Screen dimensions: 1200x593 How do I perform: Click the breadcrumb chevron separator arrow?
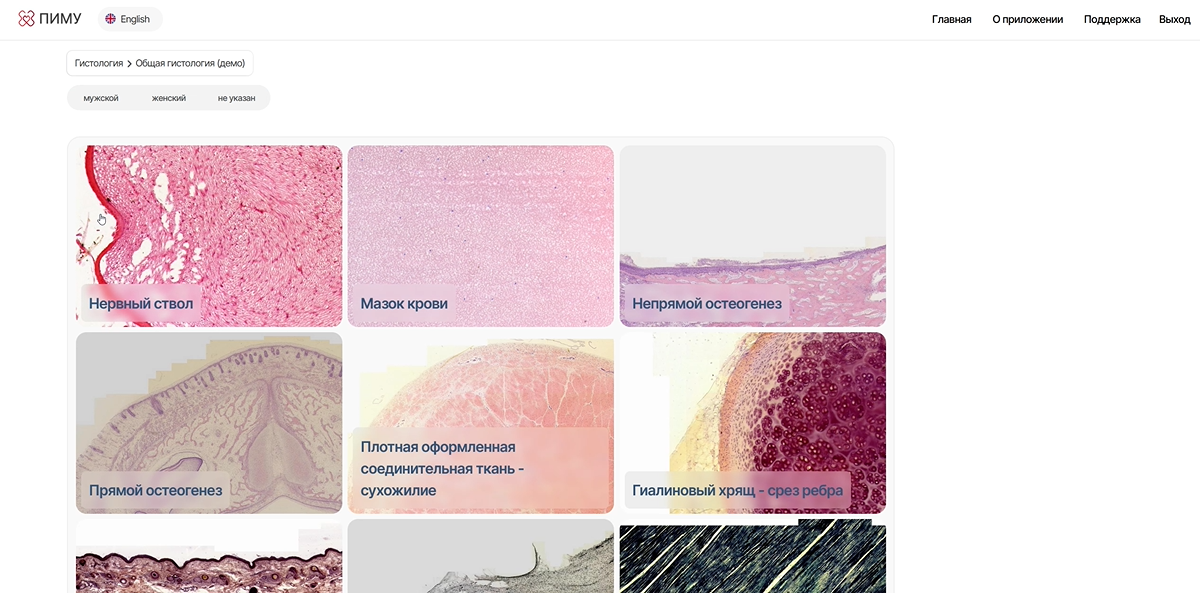129,63
